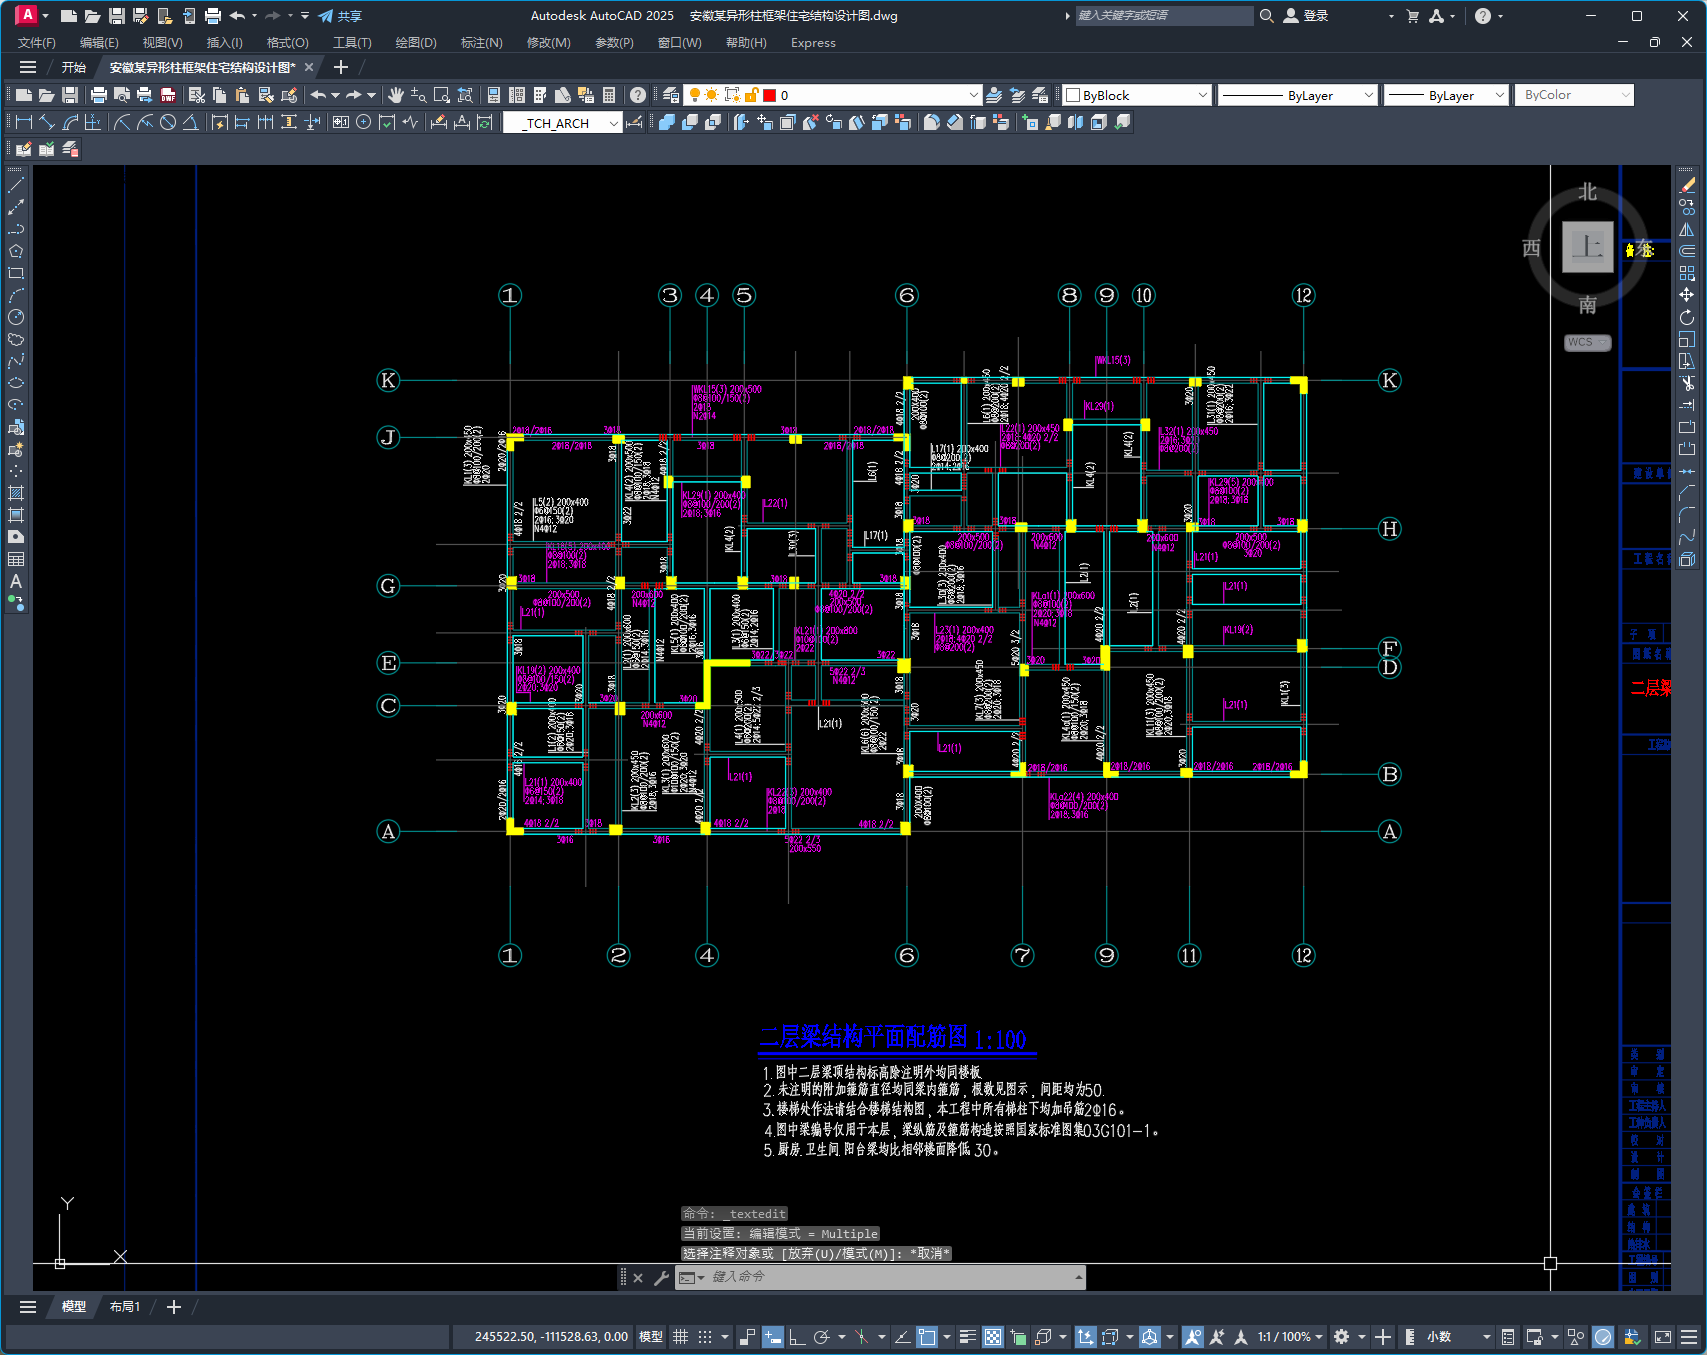This screenshot has width=1707, height=1355.
Task: Select the Rotate tool in Modify toolbar
Action: coord(1687,317)
